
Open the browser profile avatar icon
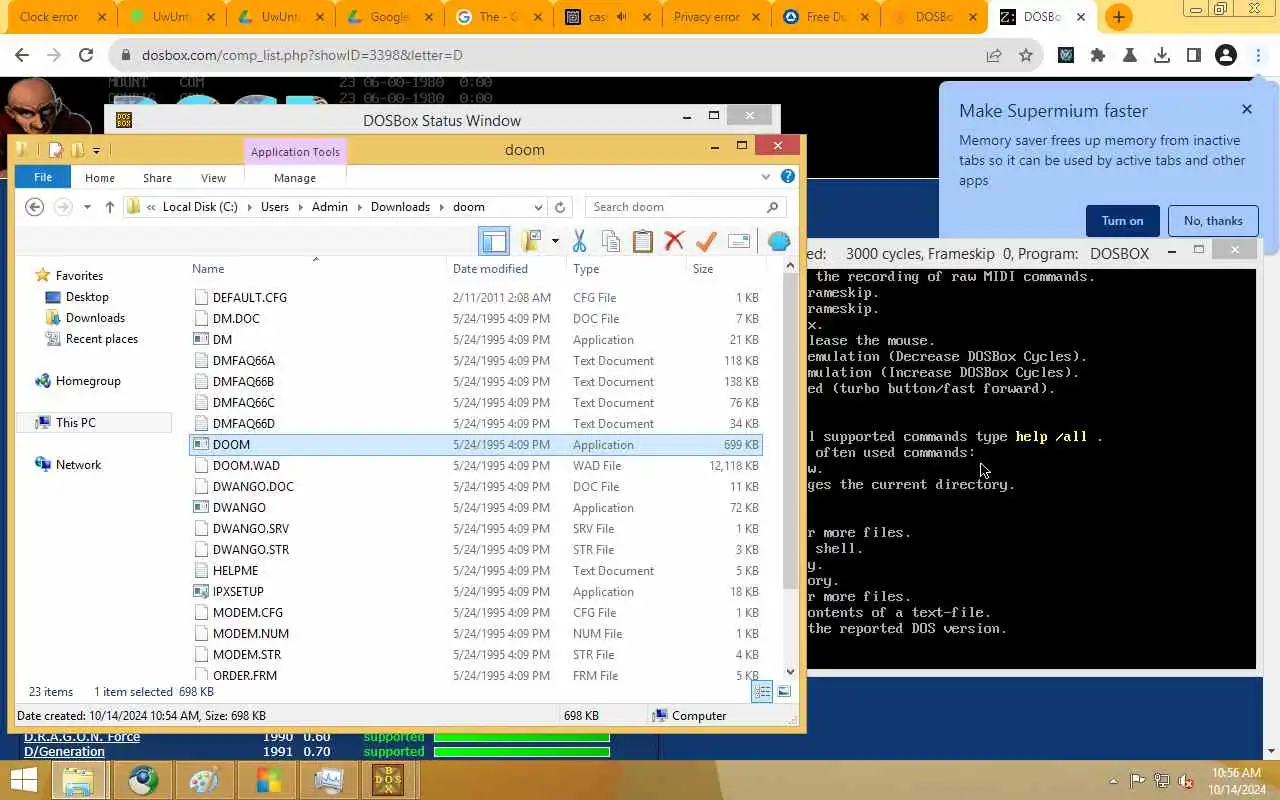pos(1226,56)
